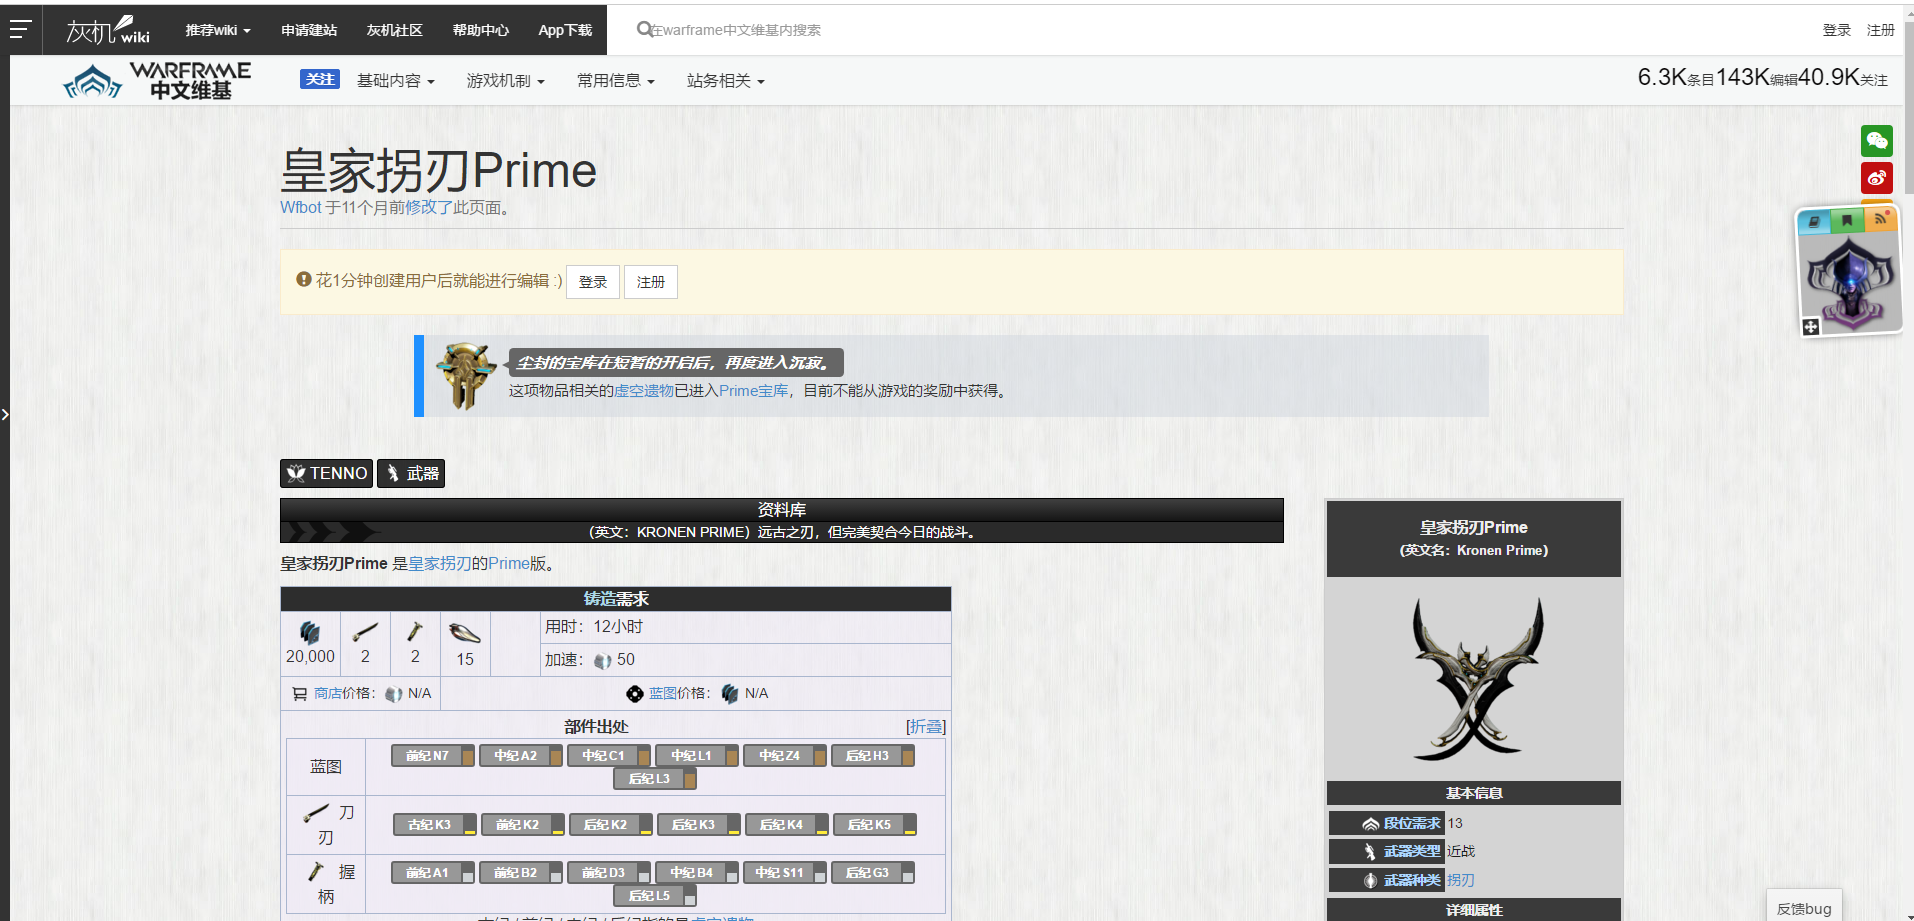Viewport: 1914px width, 921px height.
Task: Open the Prime宝库 link in the notice
Action: pos(753,391)
